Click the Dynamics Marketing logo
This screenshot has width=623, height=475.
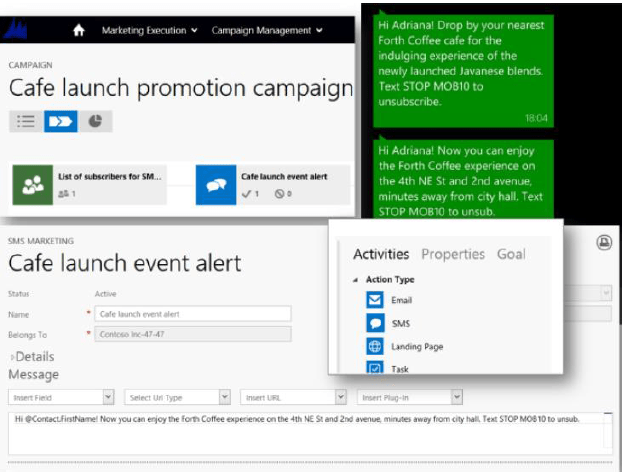click(x=16, y=29)
